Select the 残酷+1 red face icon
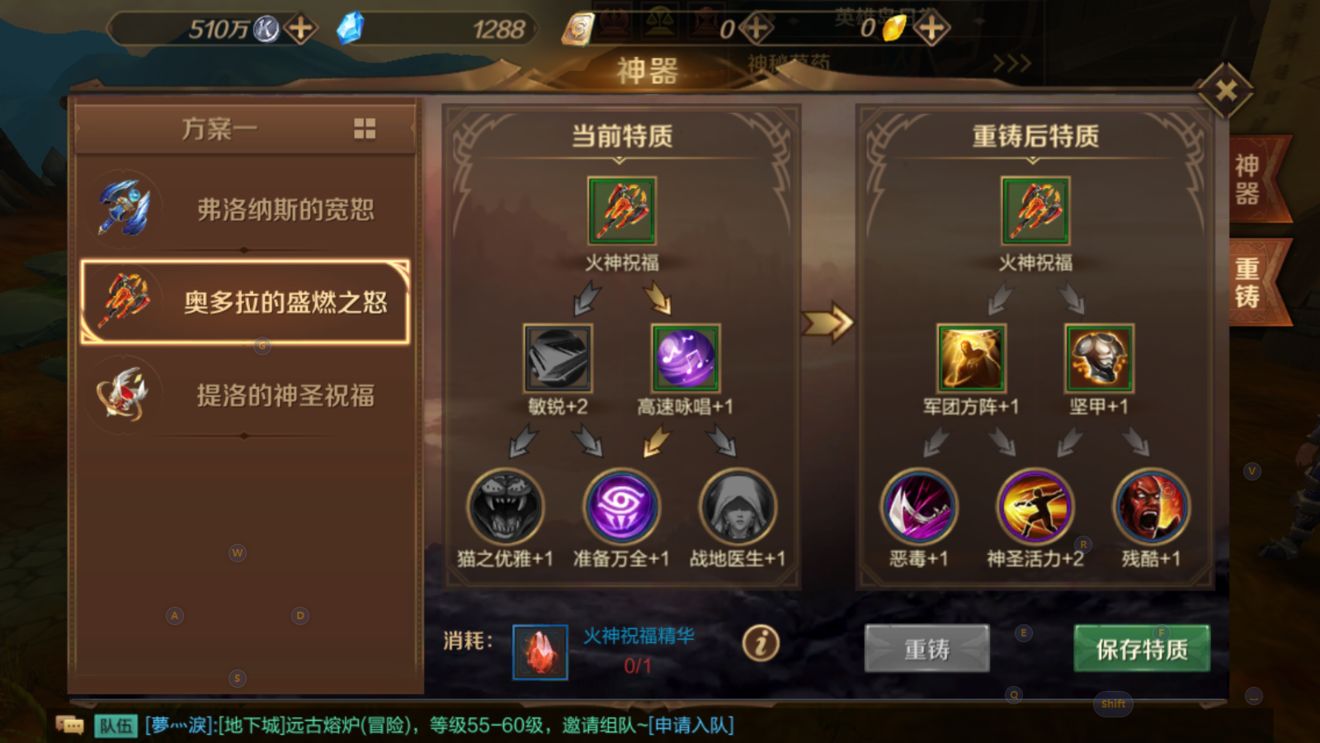This screenshot has height=743, width=1320. pos(1151,507)
